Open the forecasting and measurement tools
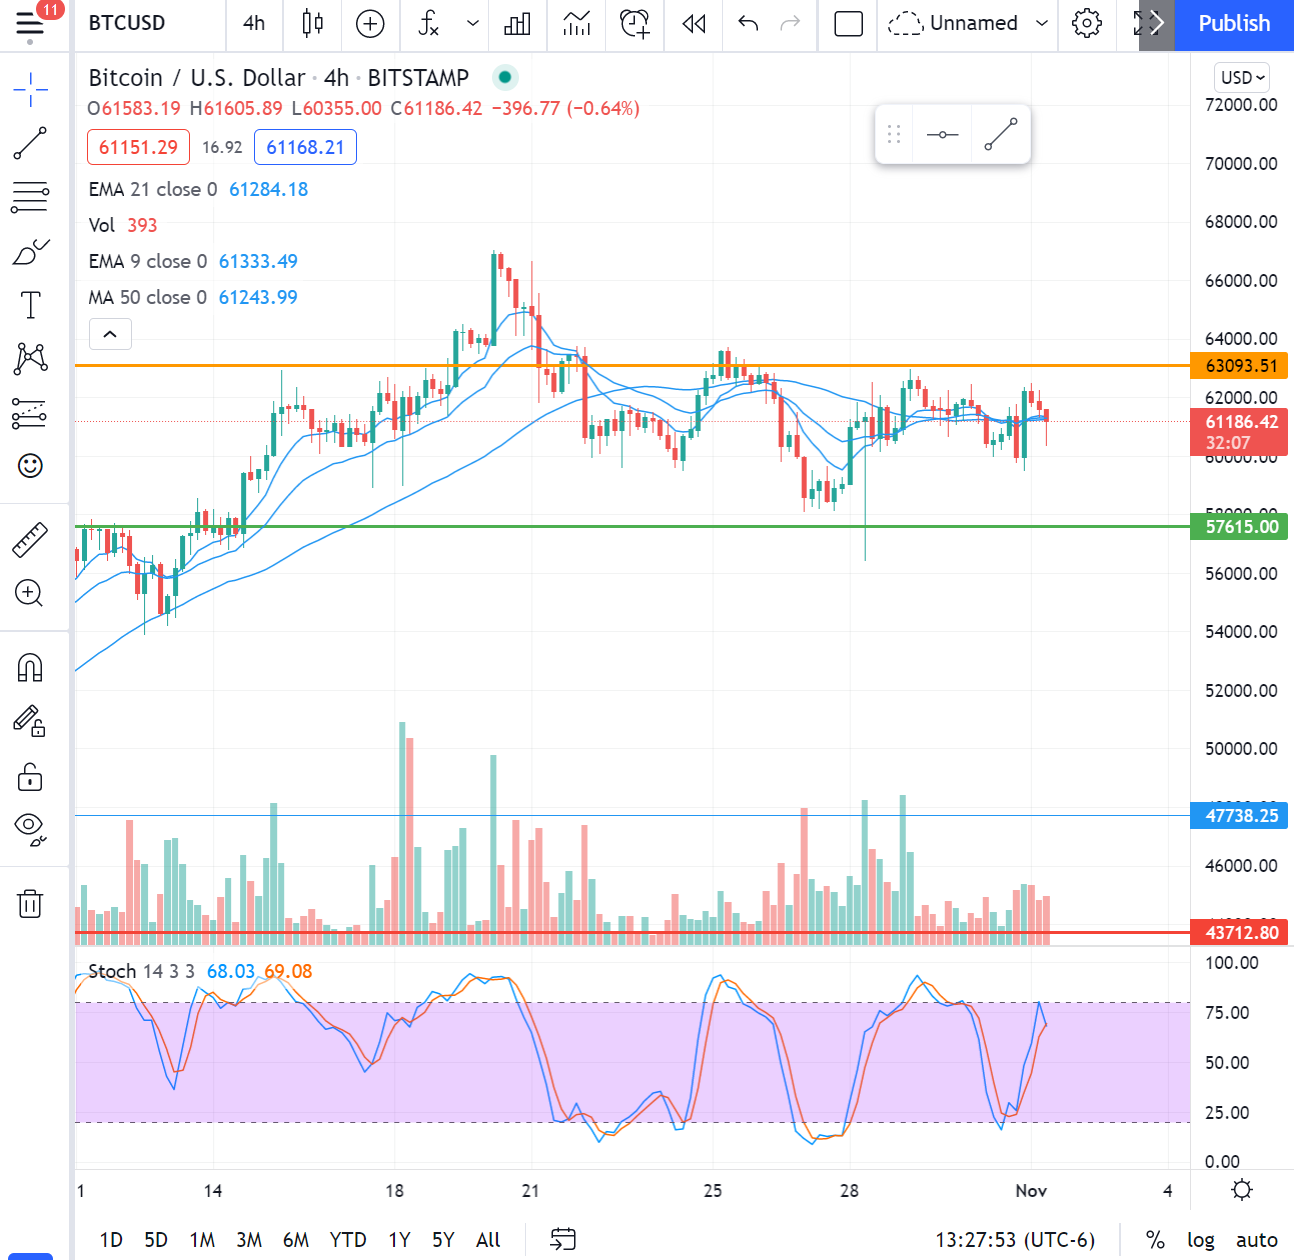The height and width of the screenshot is (1260, 1294). [x=30, y=412]
